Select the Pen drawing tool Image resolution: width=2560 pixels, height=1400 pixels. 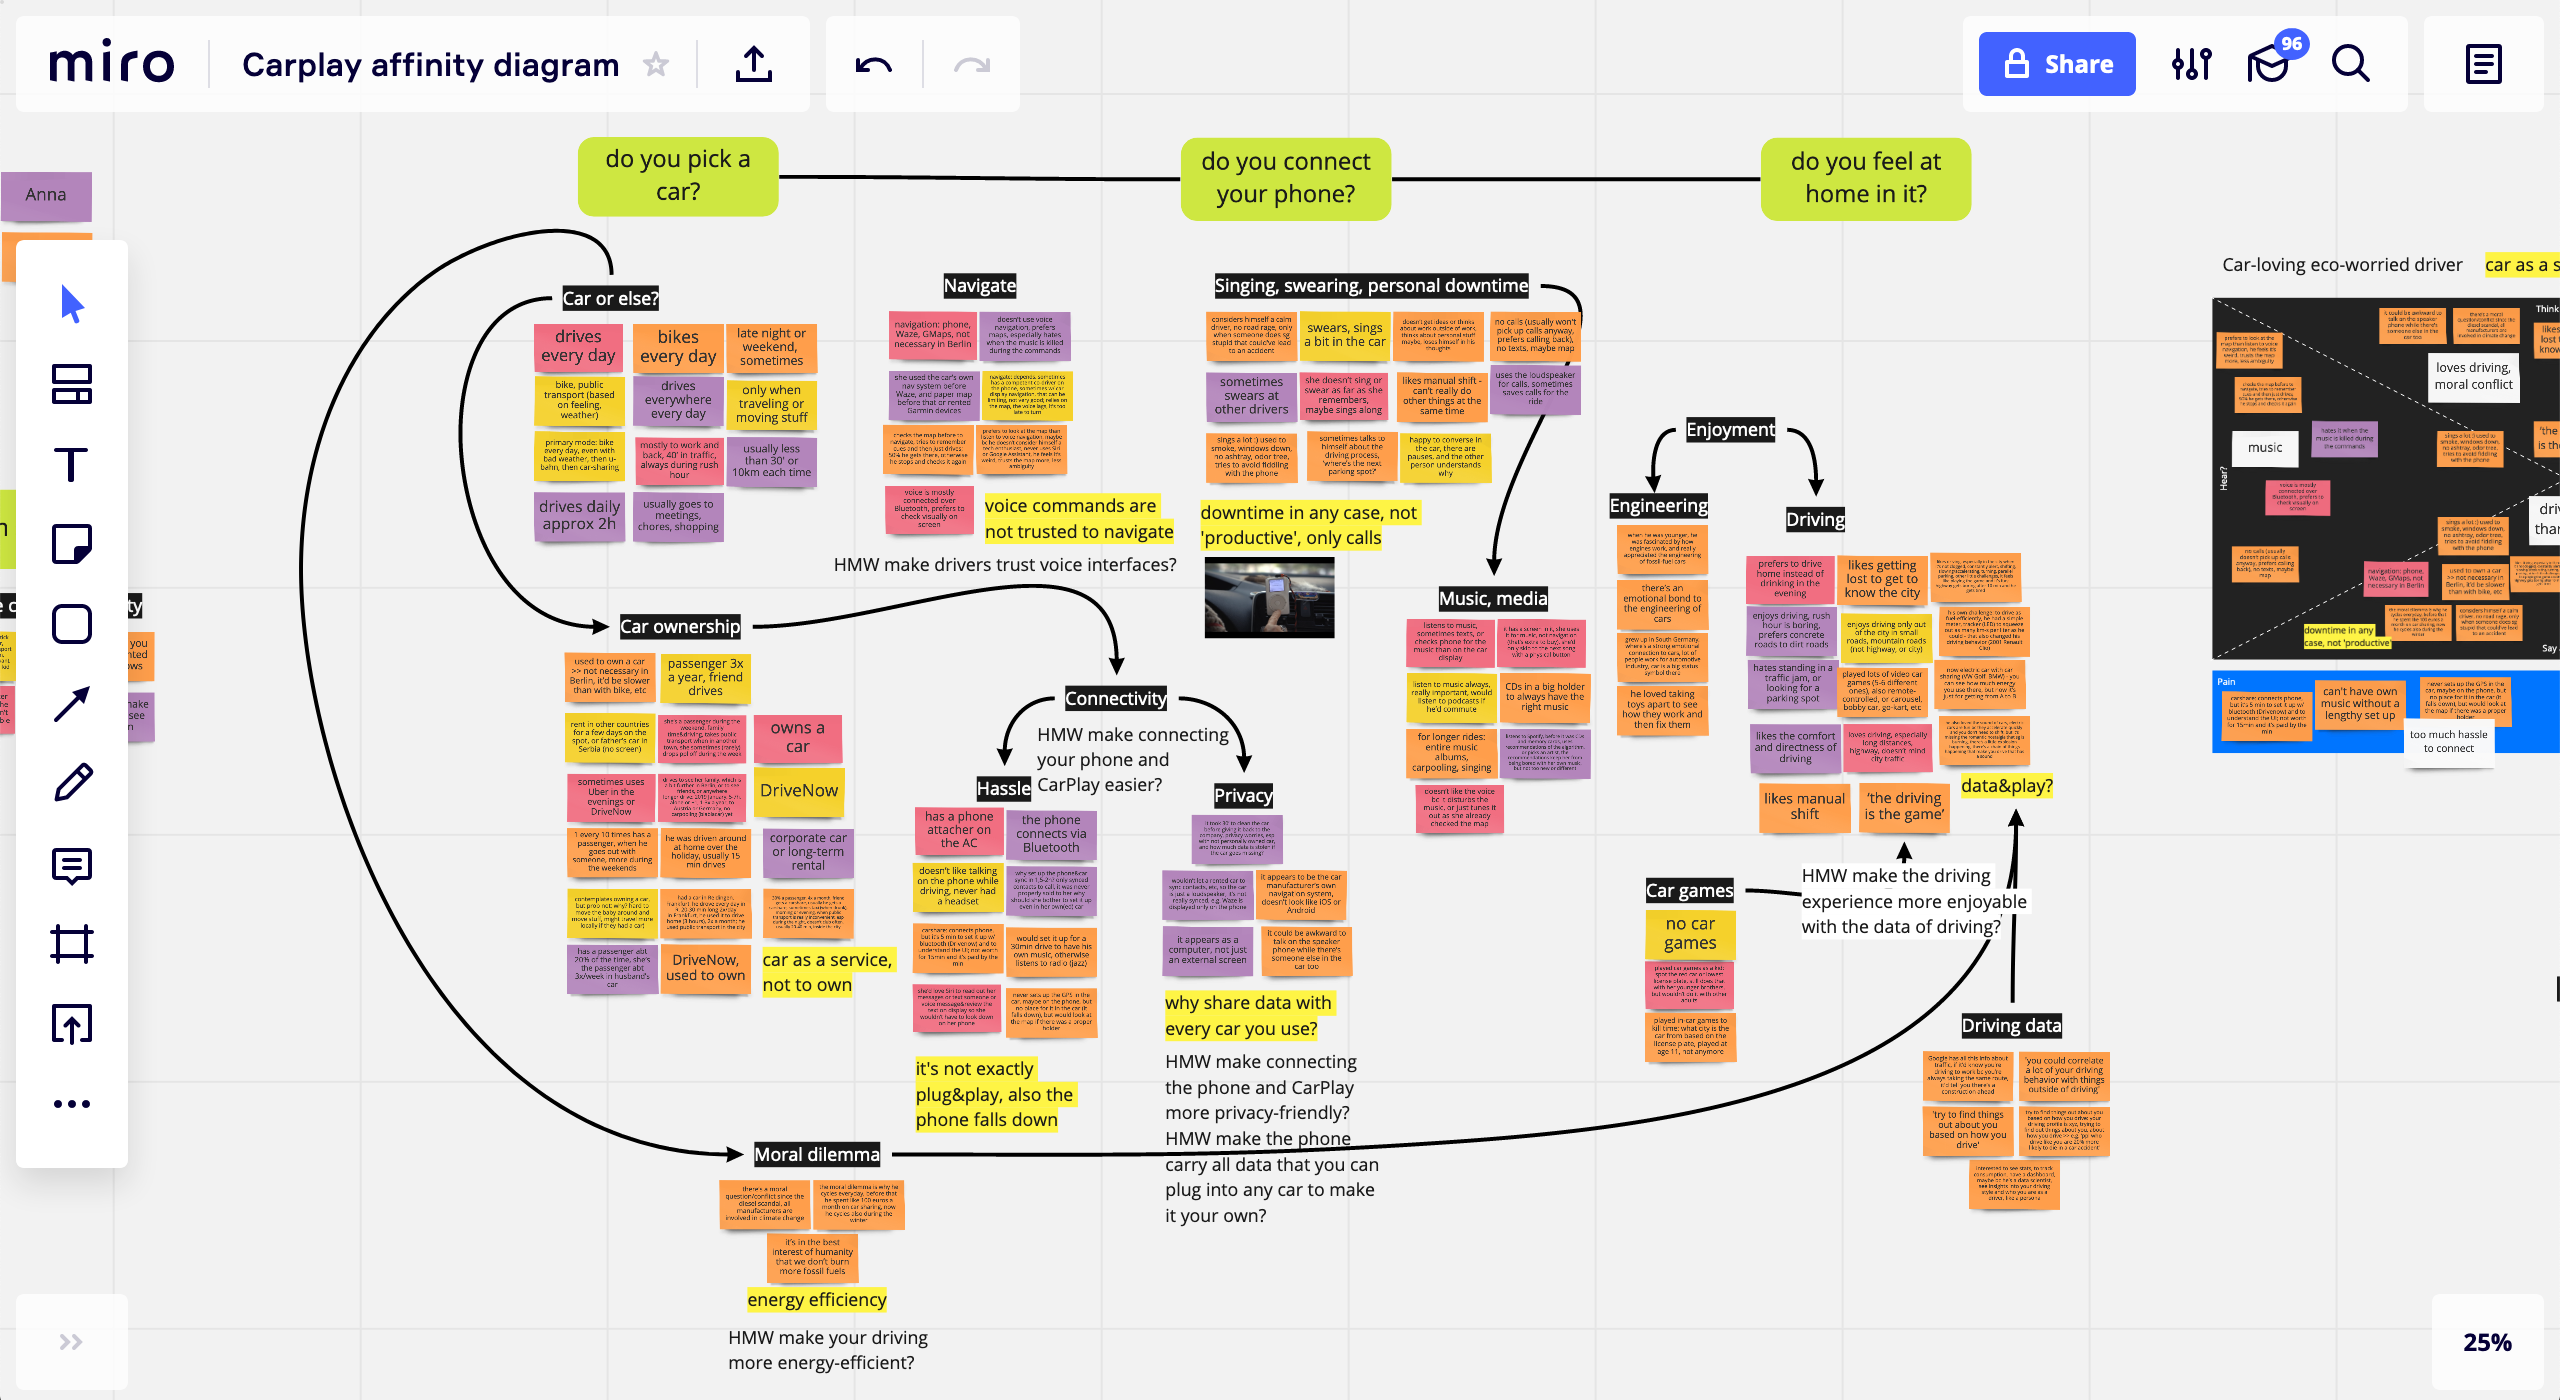click(x=72, y=784)
